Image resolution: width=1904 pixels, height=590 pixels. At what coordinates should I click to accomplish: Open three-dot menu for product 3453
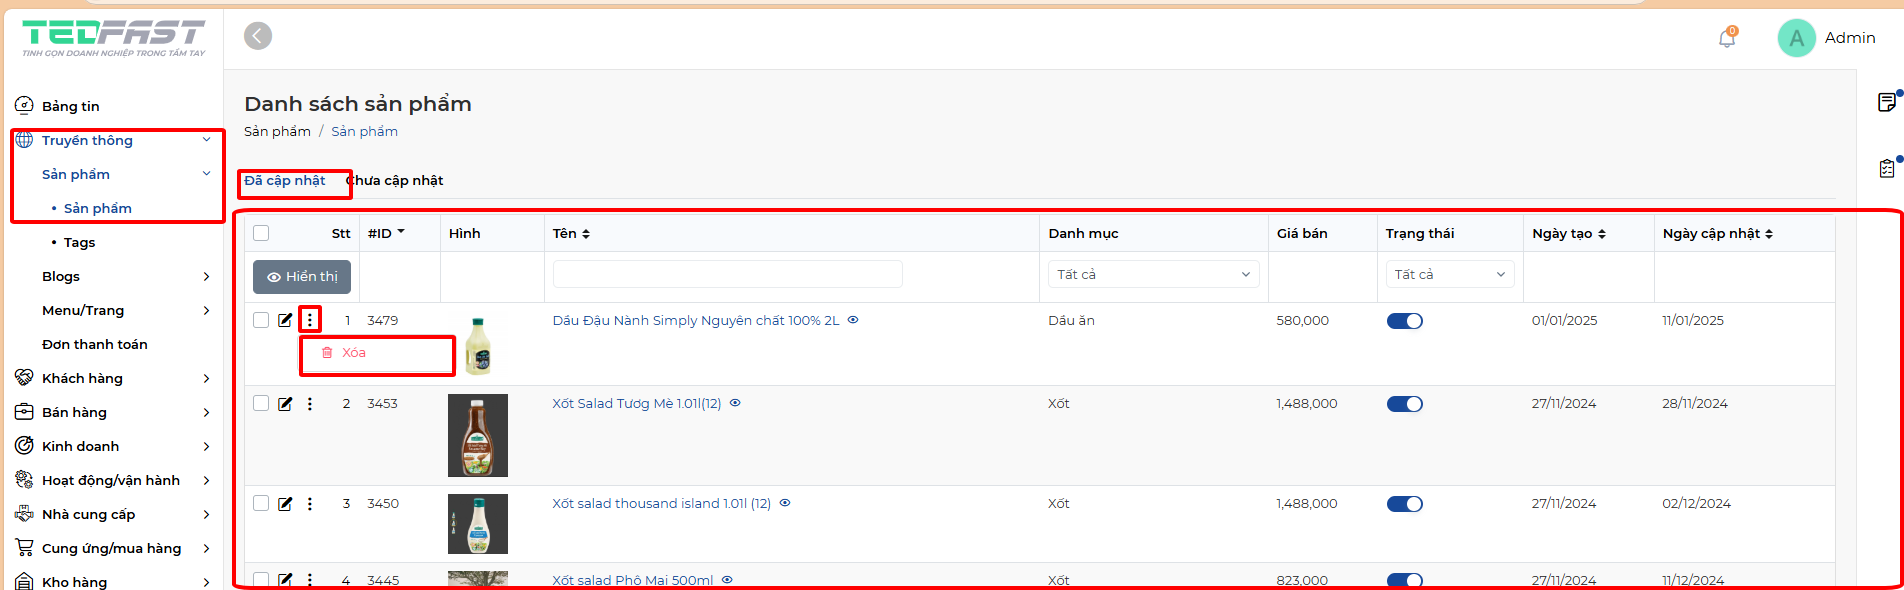310,404
